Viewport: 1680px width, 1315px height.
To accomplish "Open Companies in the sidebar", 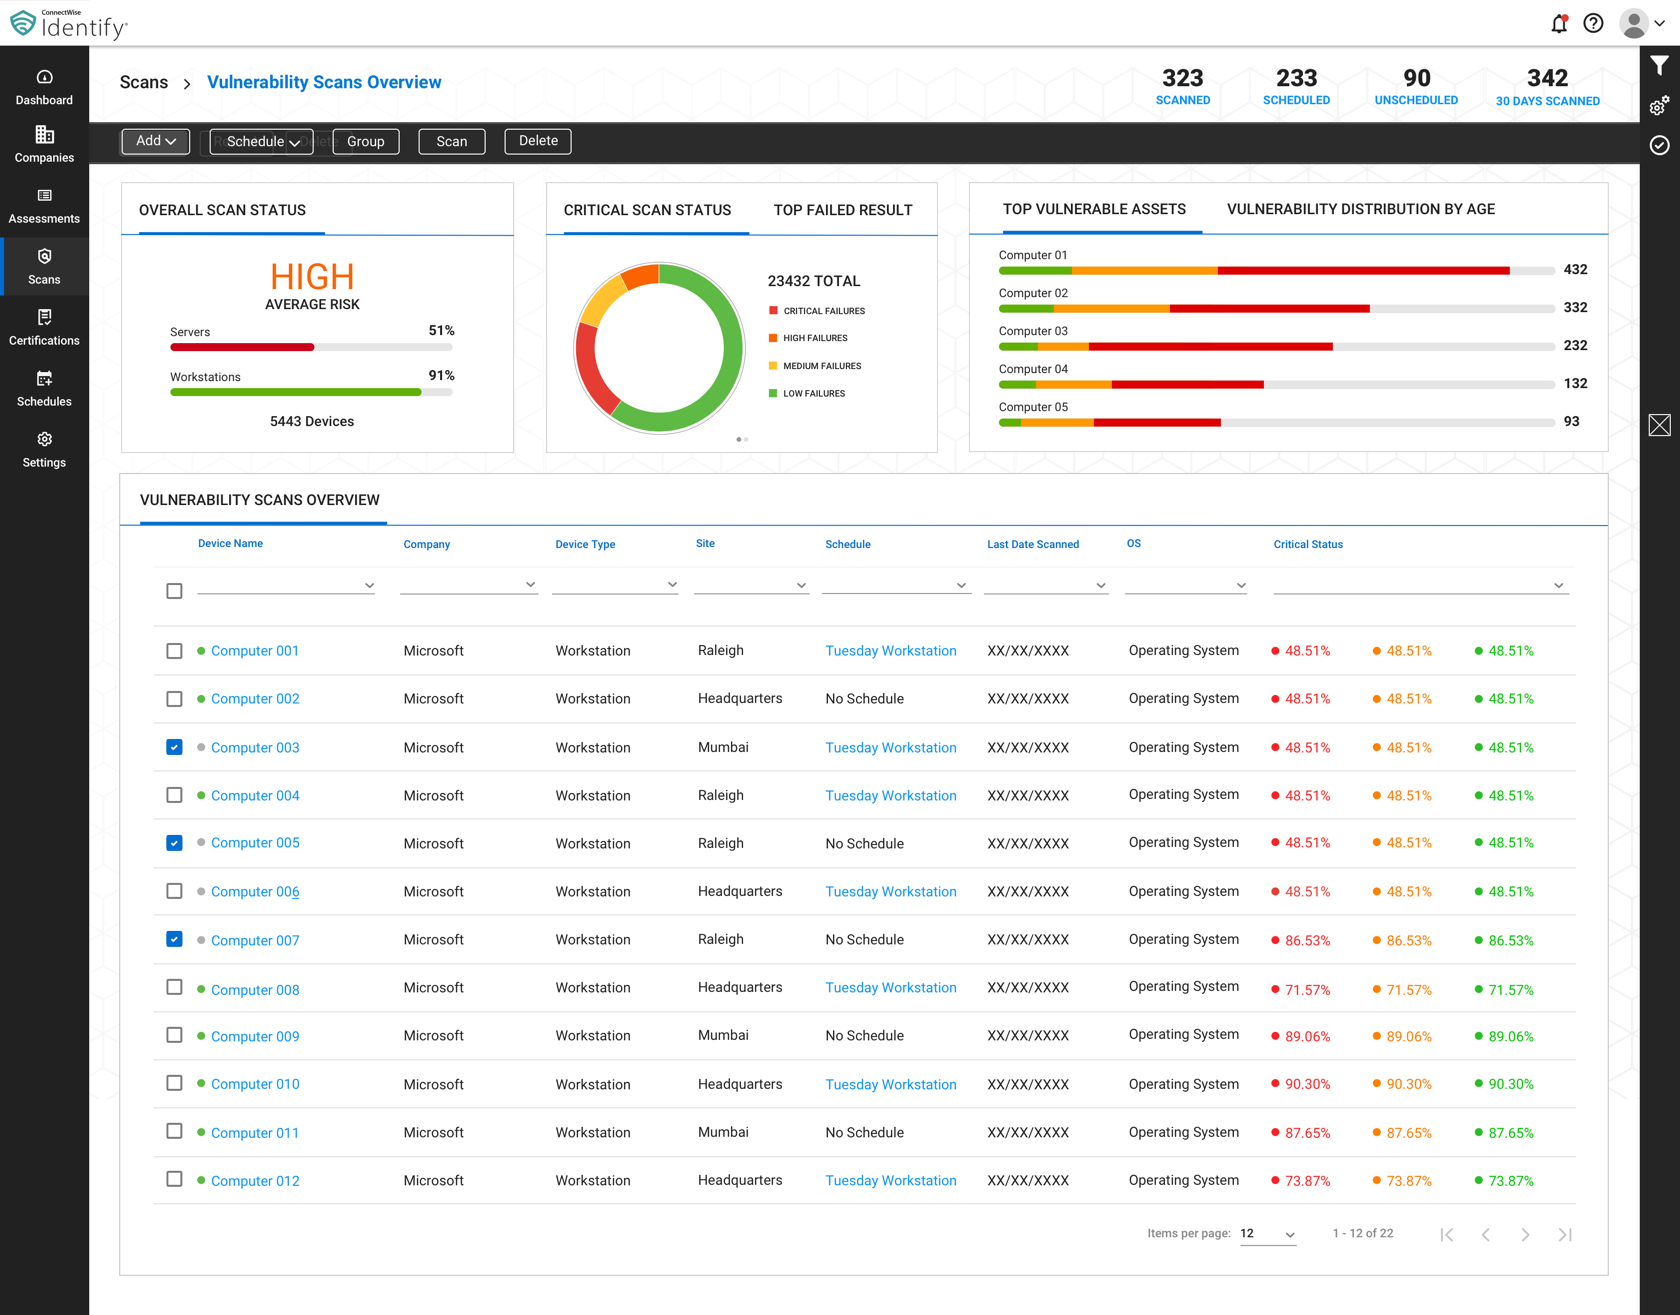I will pyautogui.click(x=44, y=145).
